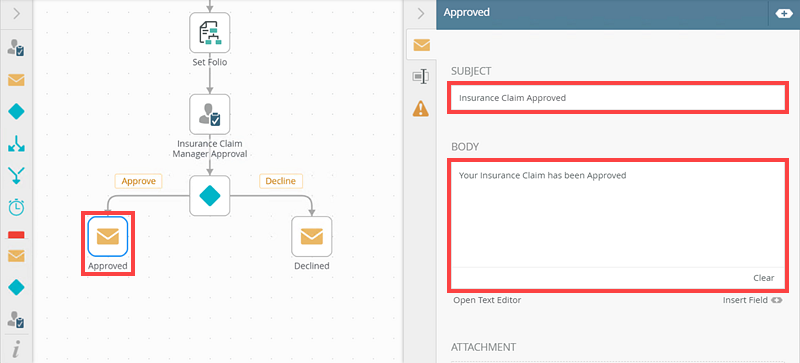Click the Decline outcome label
This screenshot has width=800, height=363.
point(281,181)
